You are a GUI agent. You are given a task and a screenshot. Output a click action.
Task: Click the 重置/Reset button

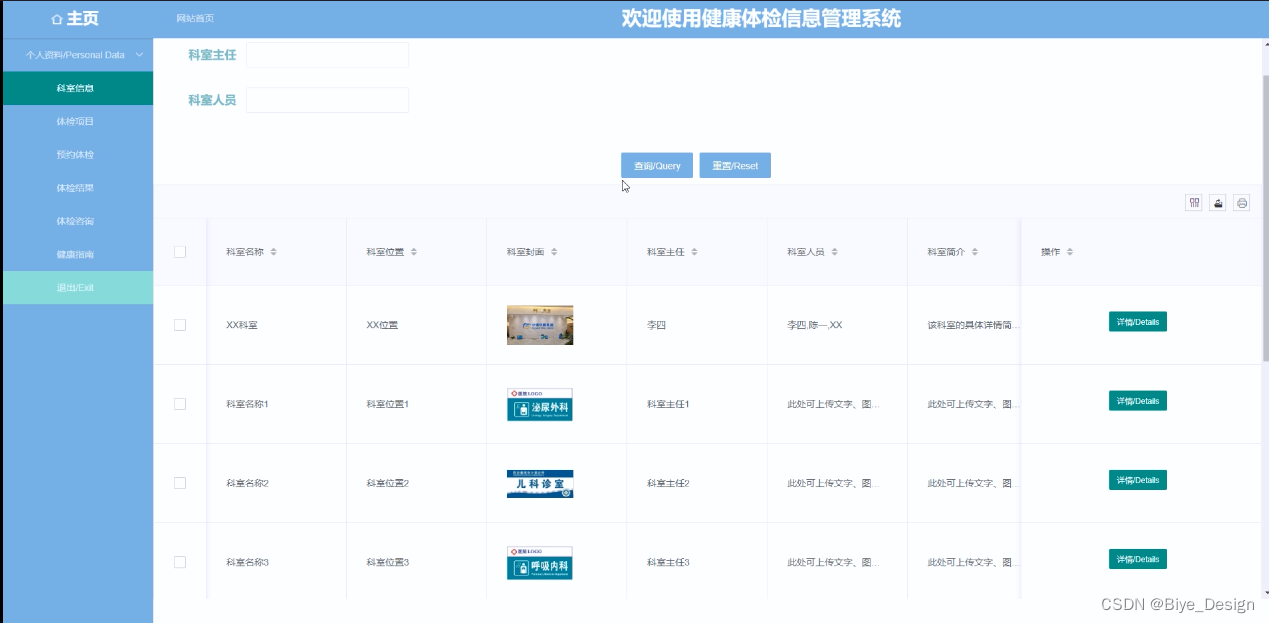[x=735, y=166]
